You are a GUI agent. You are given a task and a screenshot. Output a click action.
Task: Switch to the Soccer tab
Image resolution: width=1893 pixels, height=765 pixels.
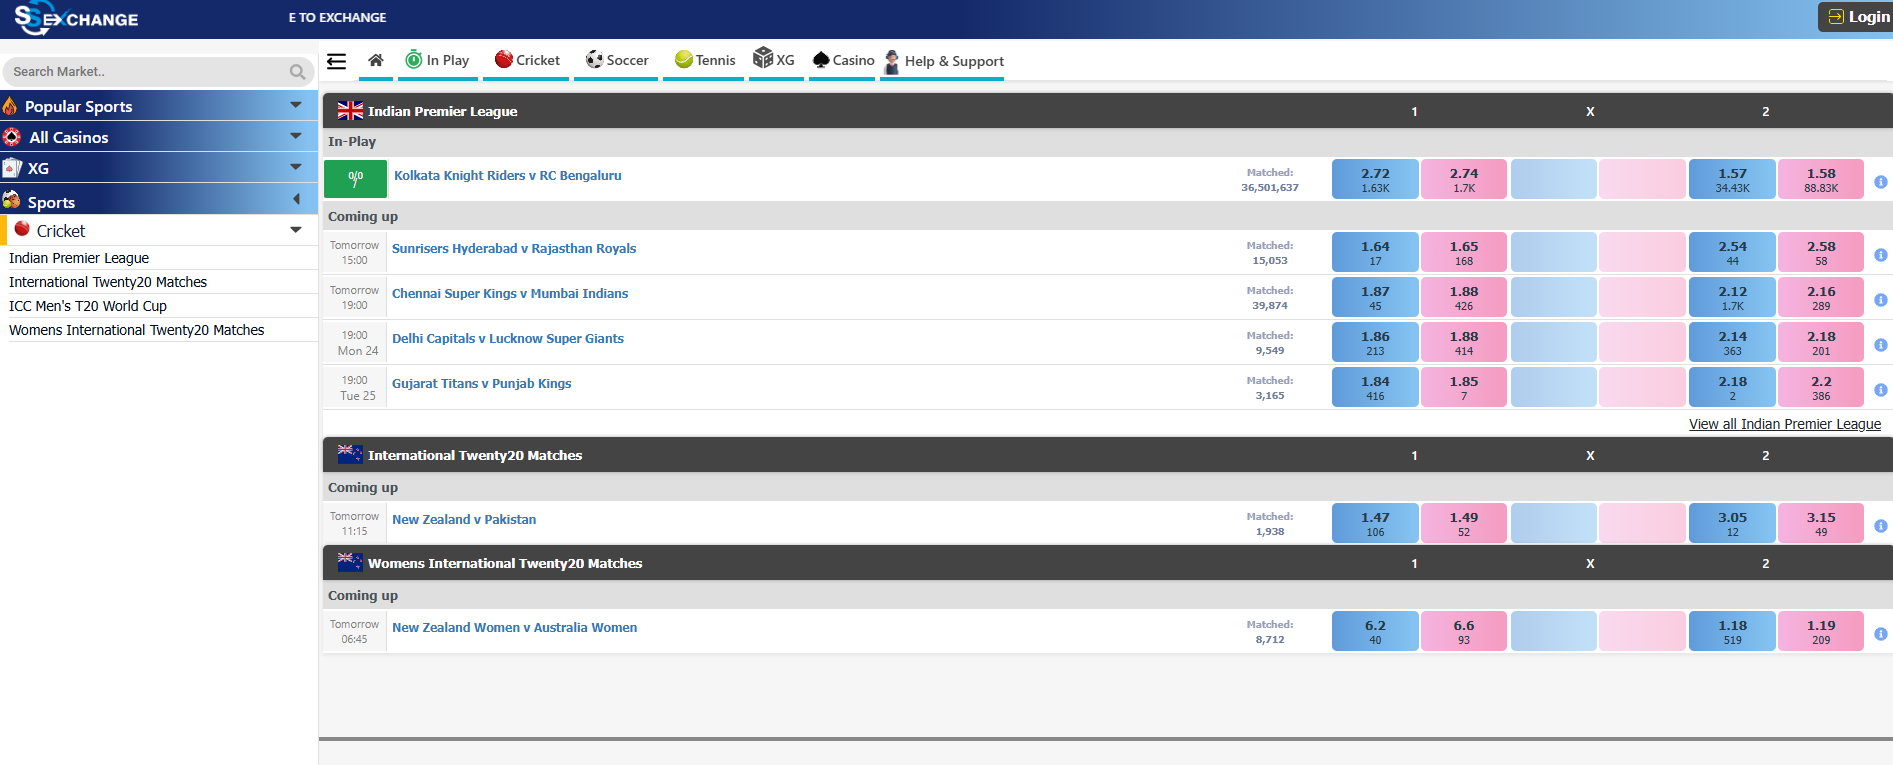[617, 61]
